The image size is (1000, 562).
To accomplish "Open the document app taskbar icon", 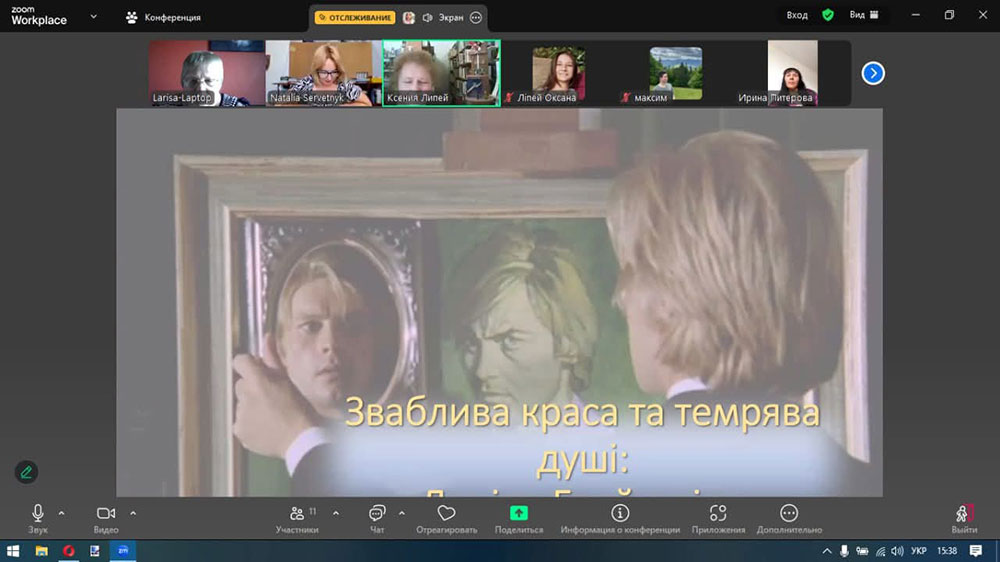I will pos(94,551).
